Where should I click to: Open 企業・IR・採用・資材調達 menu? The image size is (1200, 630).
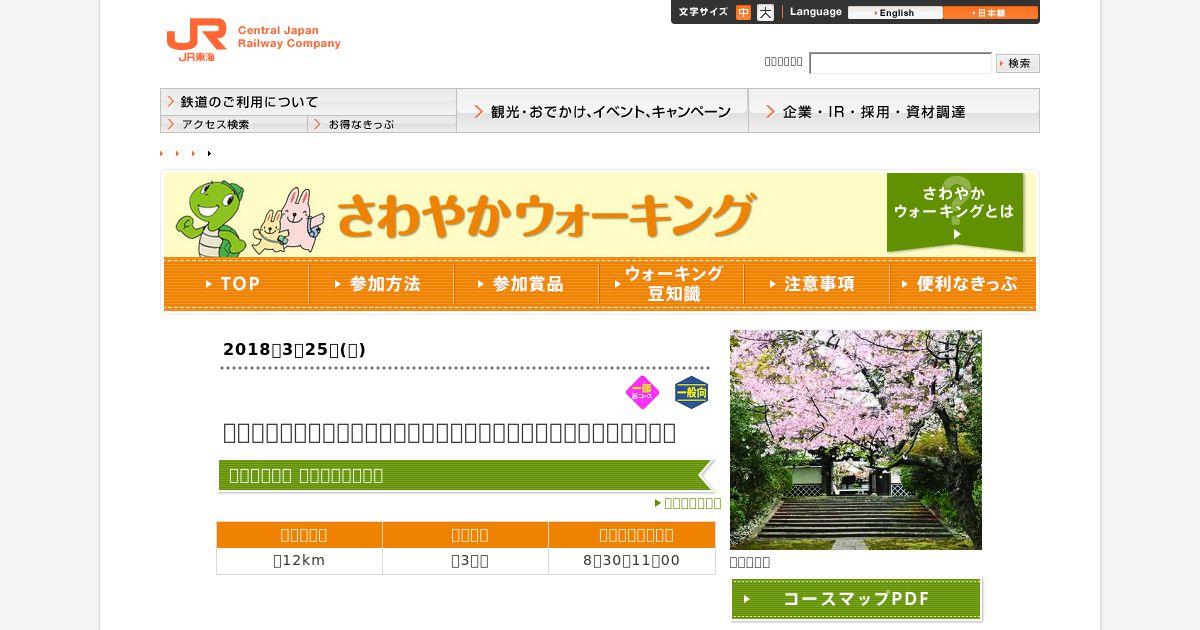(894, 111)
